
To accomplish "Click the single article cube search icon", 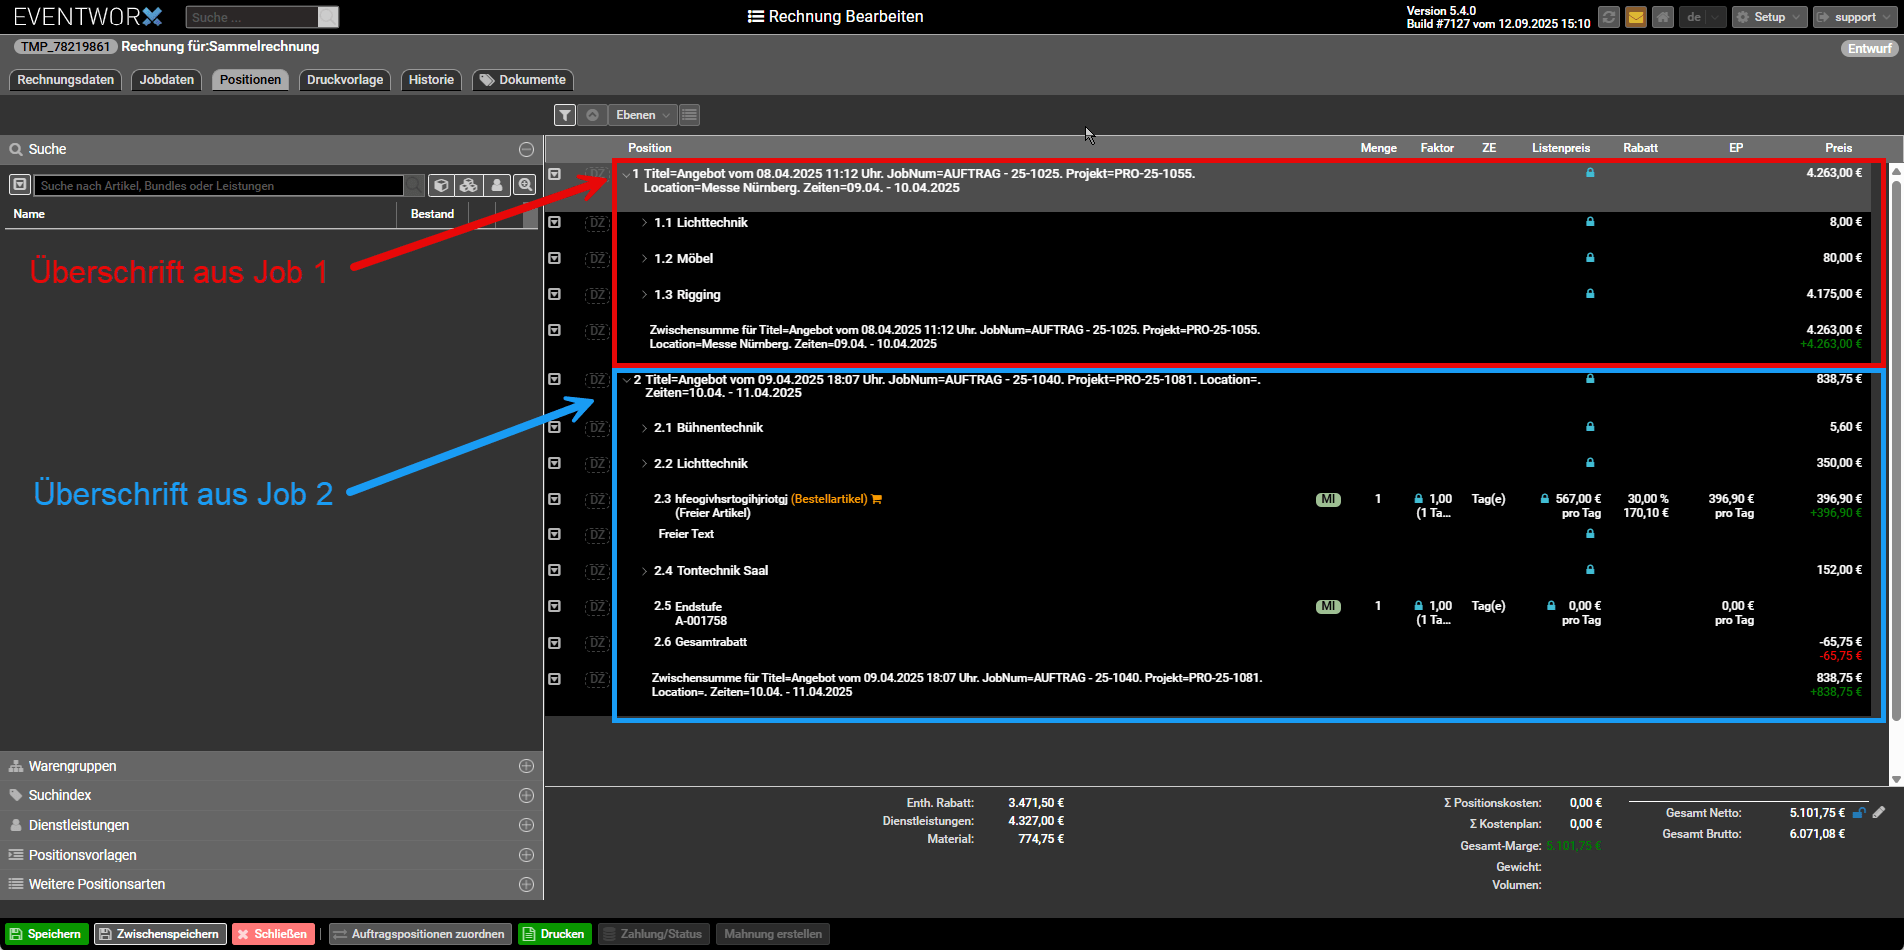I will pyautogui.click(x=441, y=185).
